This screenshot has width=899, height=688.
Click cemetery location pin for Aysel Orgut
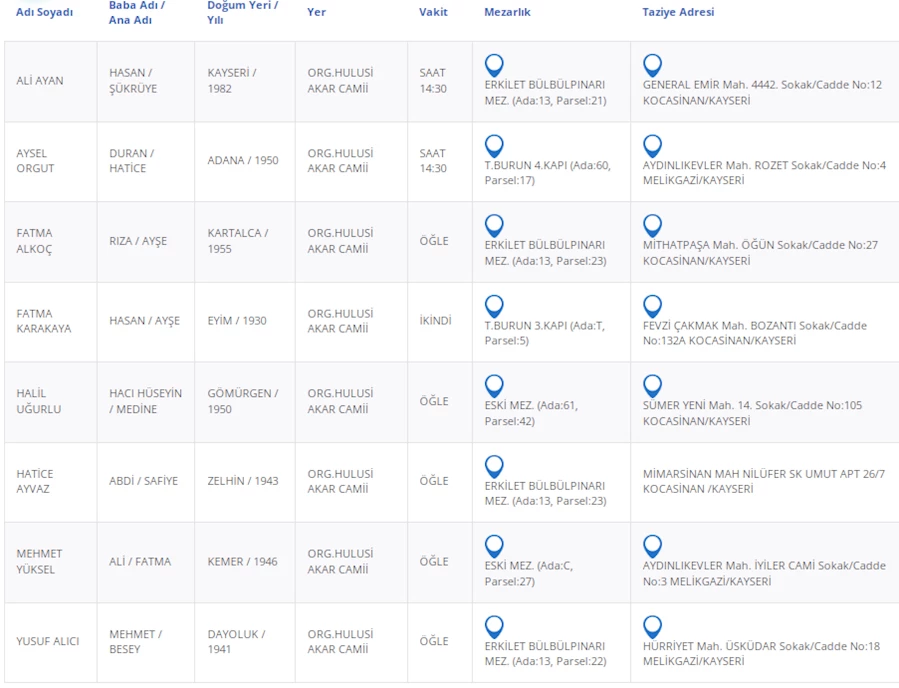click(494, 145)
